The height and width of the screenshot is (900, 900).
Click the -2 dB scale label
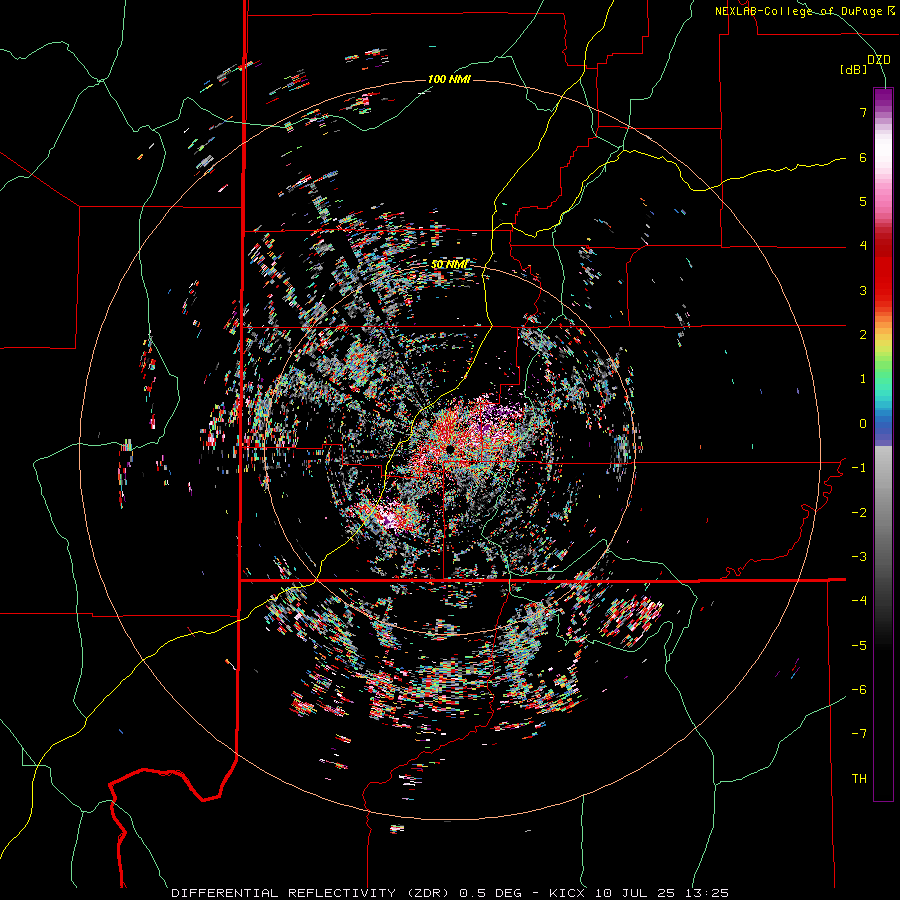pos(859,513)
